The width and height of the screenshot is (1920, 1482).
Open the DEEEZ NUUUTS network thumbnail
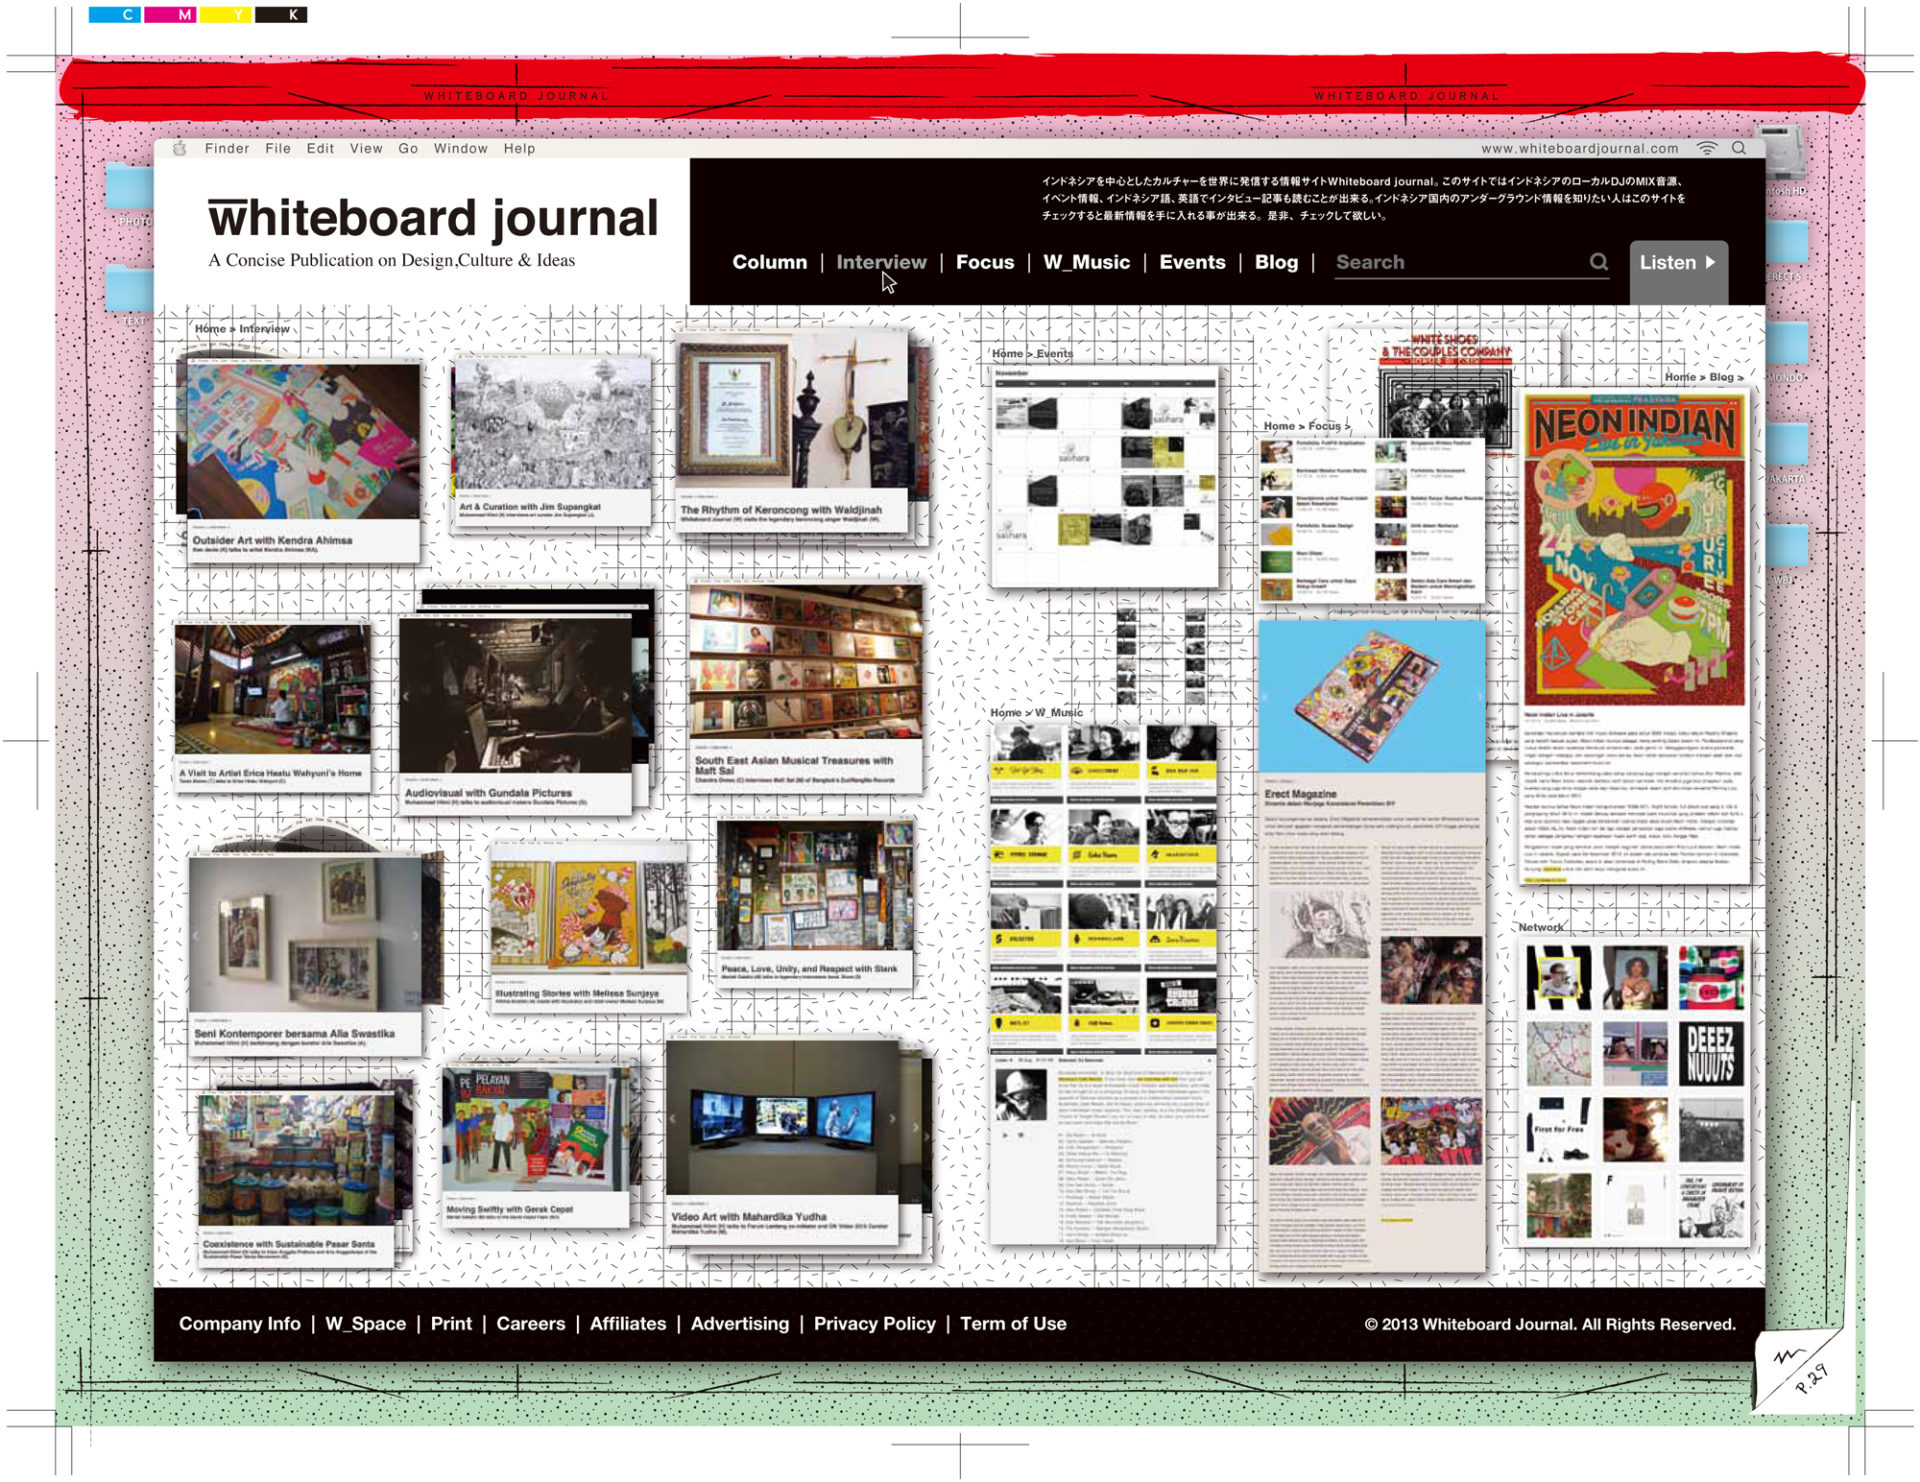click(x=1710, y=1054)
